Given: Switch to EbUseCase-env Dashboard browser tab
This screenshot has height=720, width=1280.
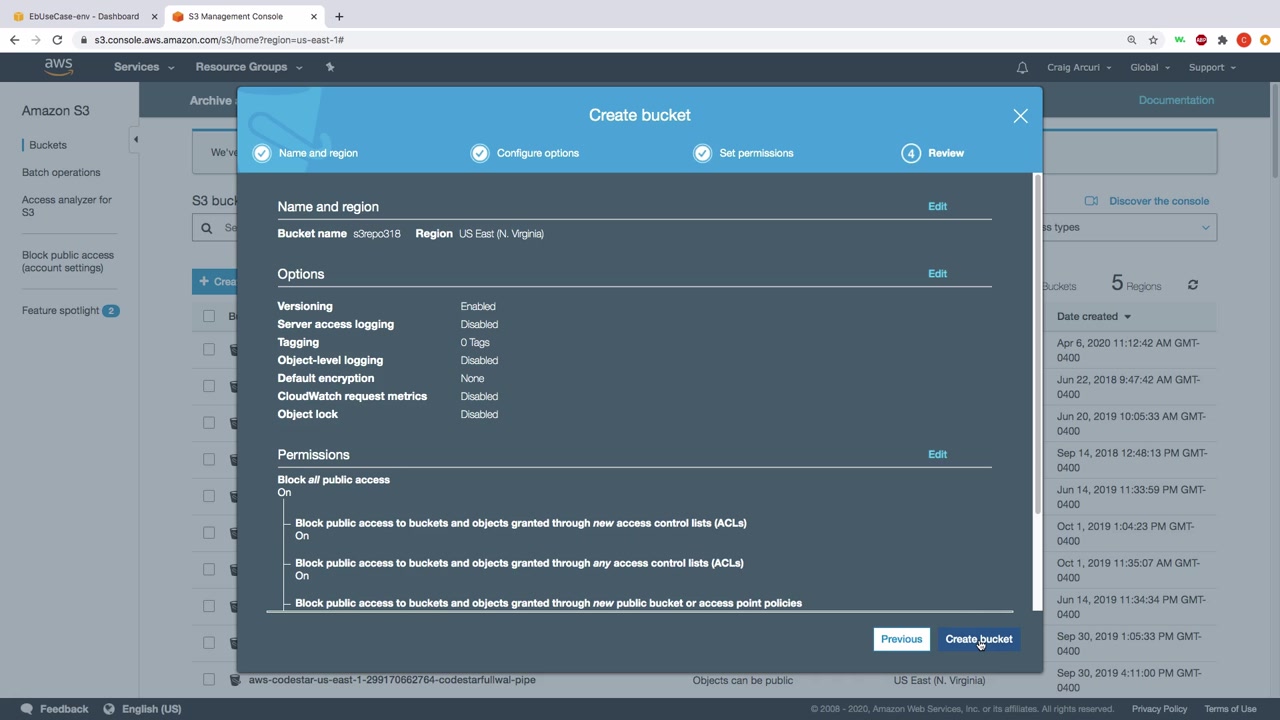Looking at the screenshot, I should click(85, 16).
